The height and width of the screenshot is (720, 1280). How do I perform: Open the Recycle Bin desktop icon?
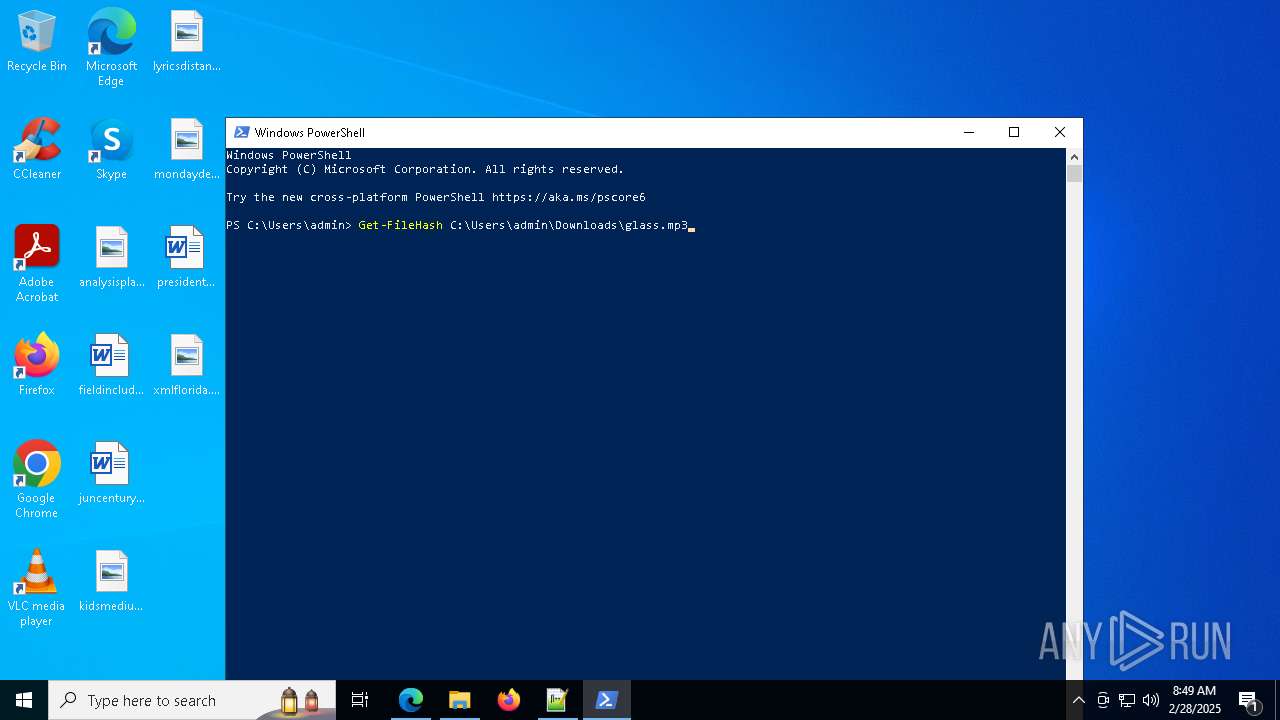37,42
